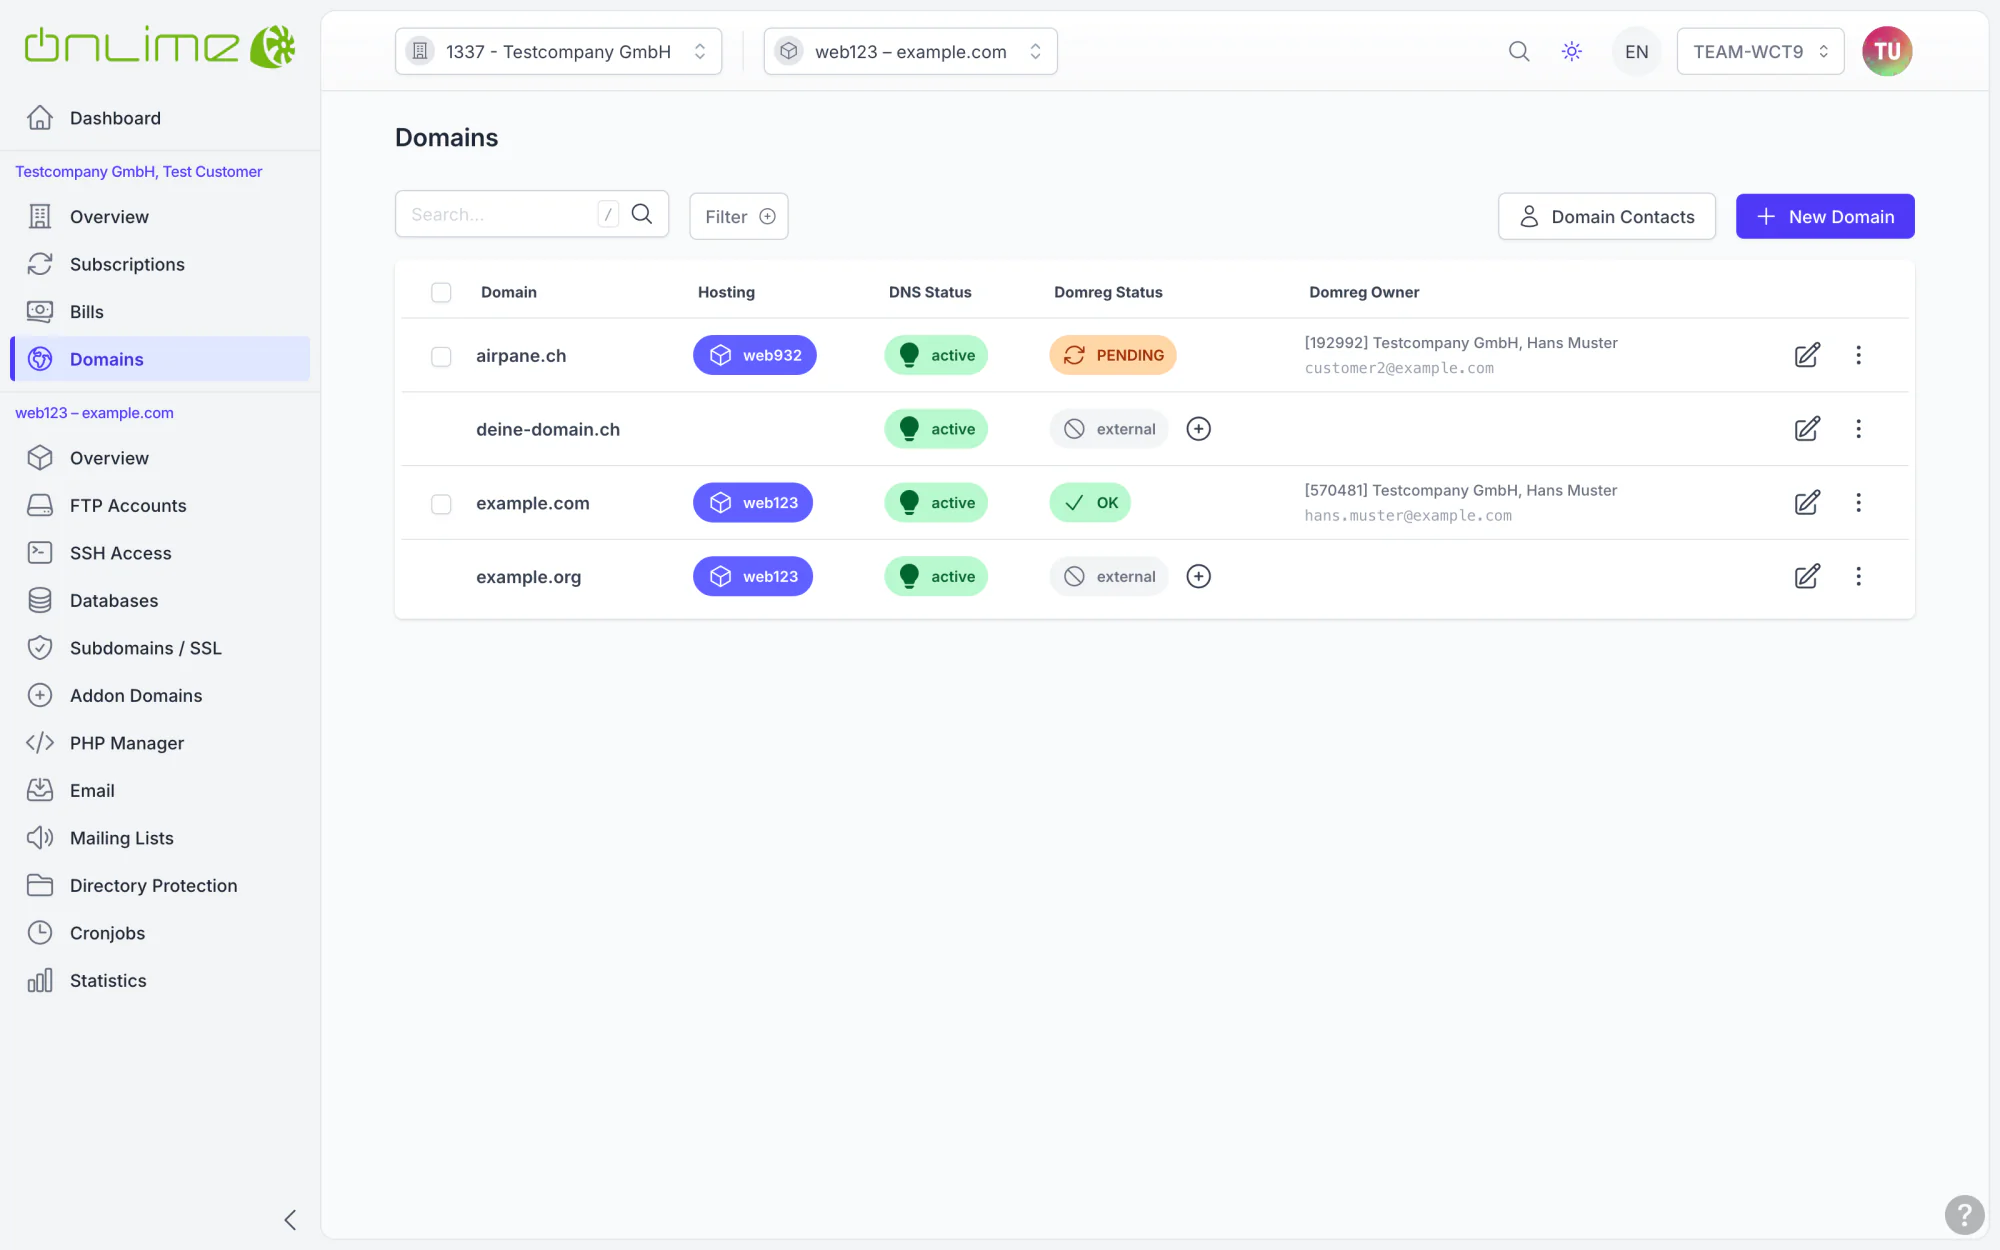
Task: Open more options for example.com row
Action: click(1858, 502)
